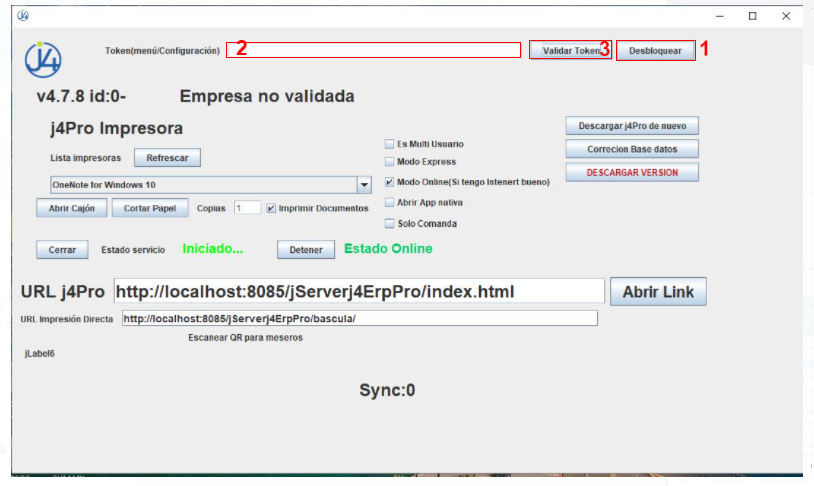Image resolution: width=814 pixels, height=486 pixels.
Task: Click the Sync:0 label
Action: [387, 390]
